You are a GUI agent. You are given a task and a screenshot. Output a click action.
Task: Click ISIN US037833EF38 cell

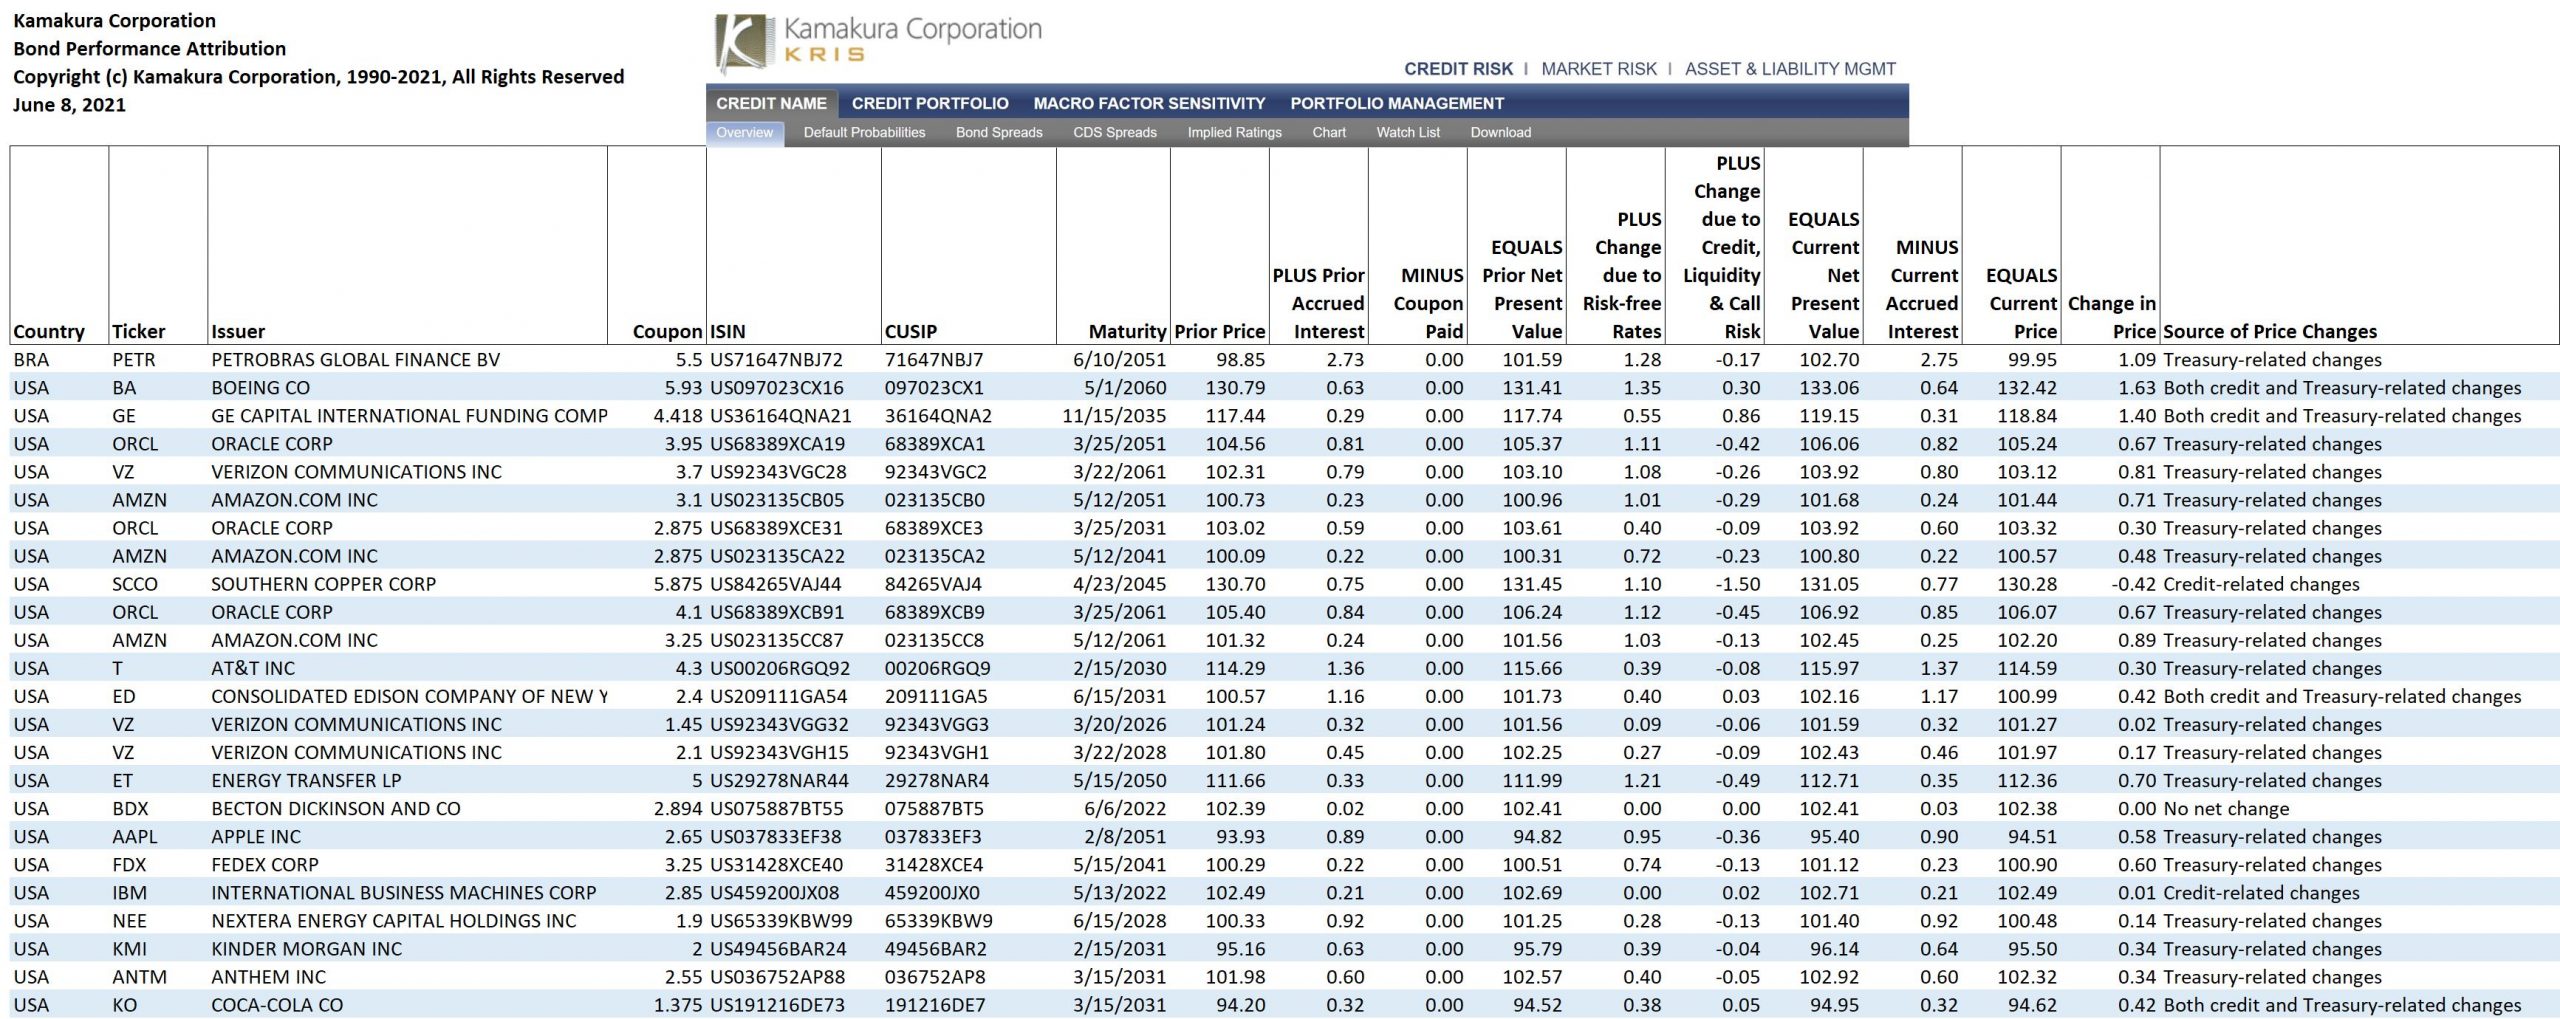click(x=775, y=836)
